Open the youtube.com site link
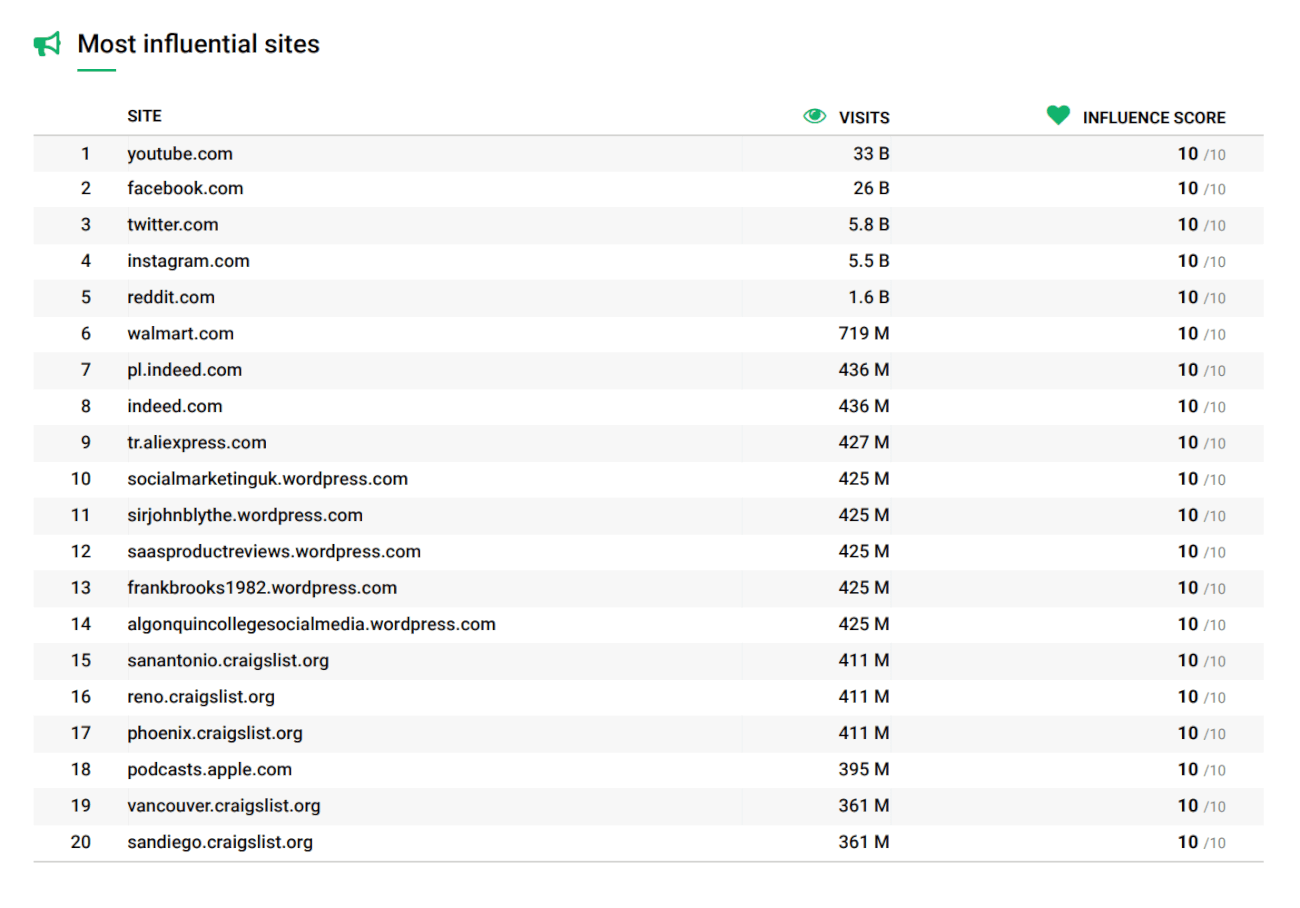1300x908 pixels. (180, 154)
